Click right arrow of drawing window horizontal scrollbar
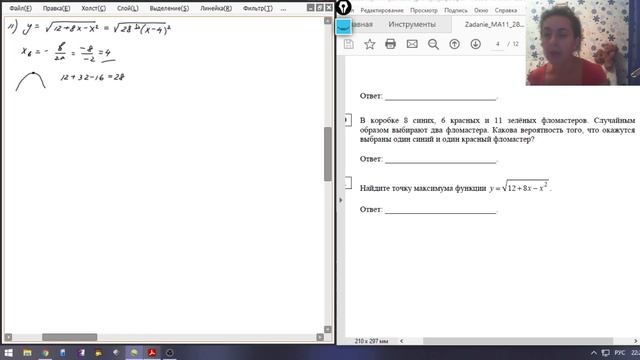This screenshot has height=360, width=640. coord(320,337)
